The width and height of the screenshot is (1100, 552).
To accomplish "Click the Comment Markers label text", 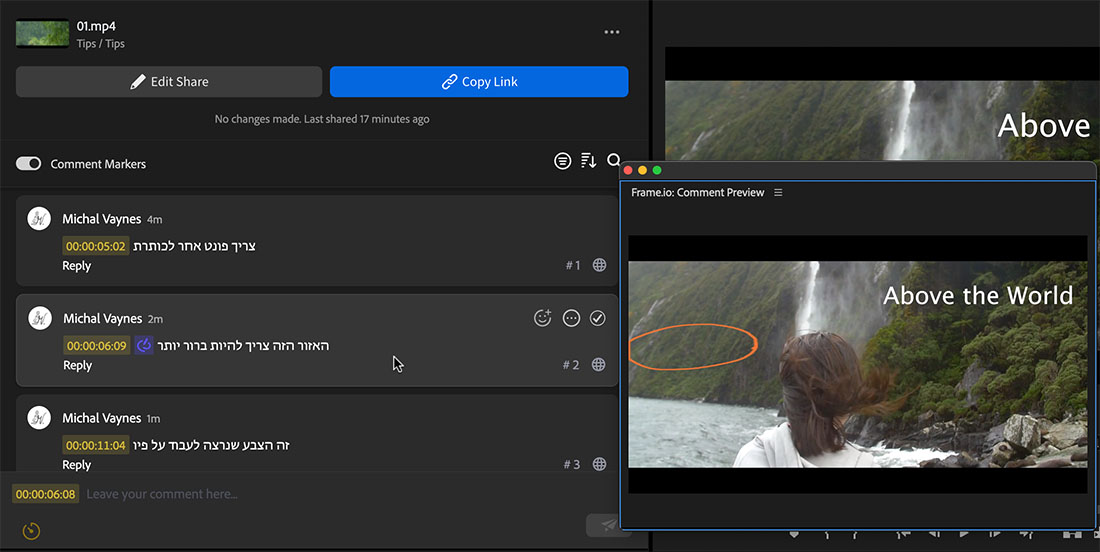I will coord(98,164).
